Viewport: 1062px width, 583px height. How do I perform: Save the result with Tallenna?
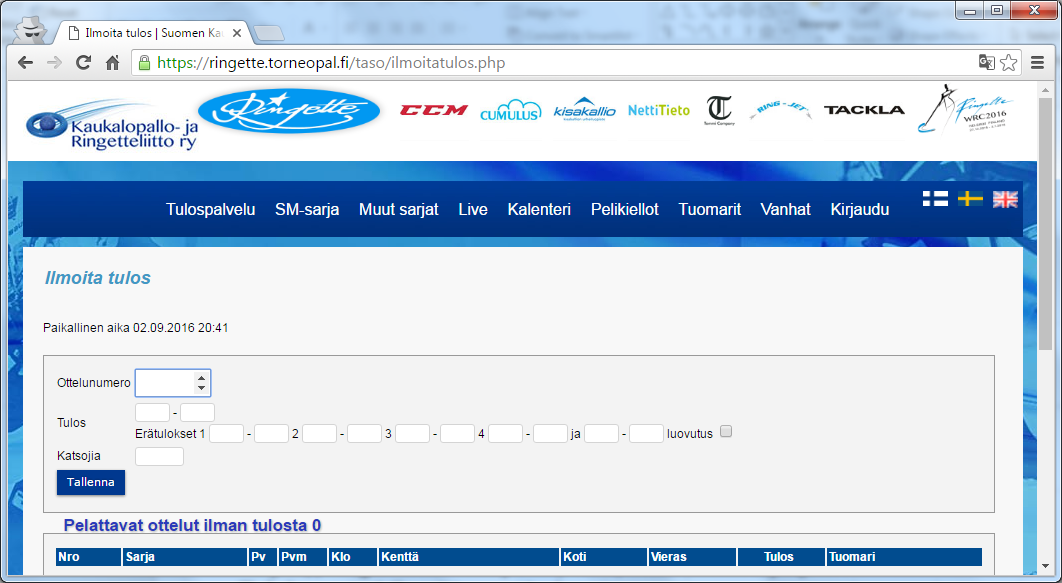tap(91, 483)
